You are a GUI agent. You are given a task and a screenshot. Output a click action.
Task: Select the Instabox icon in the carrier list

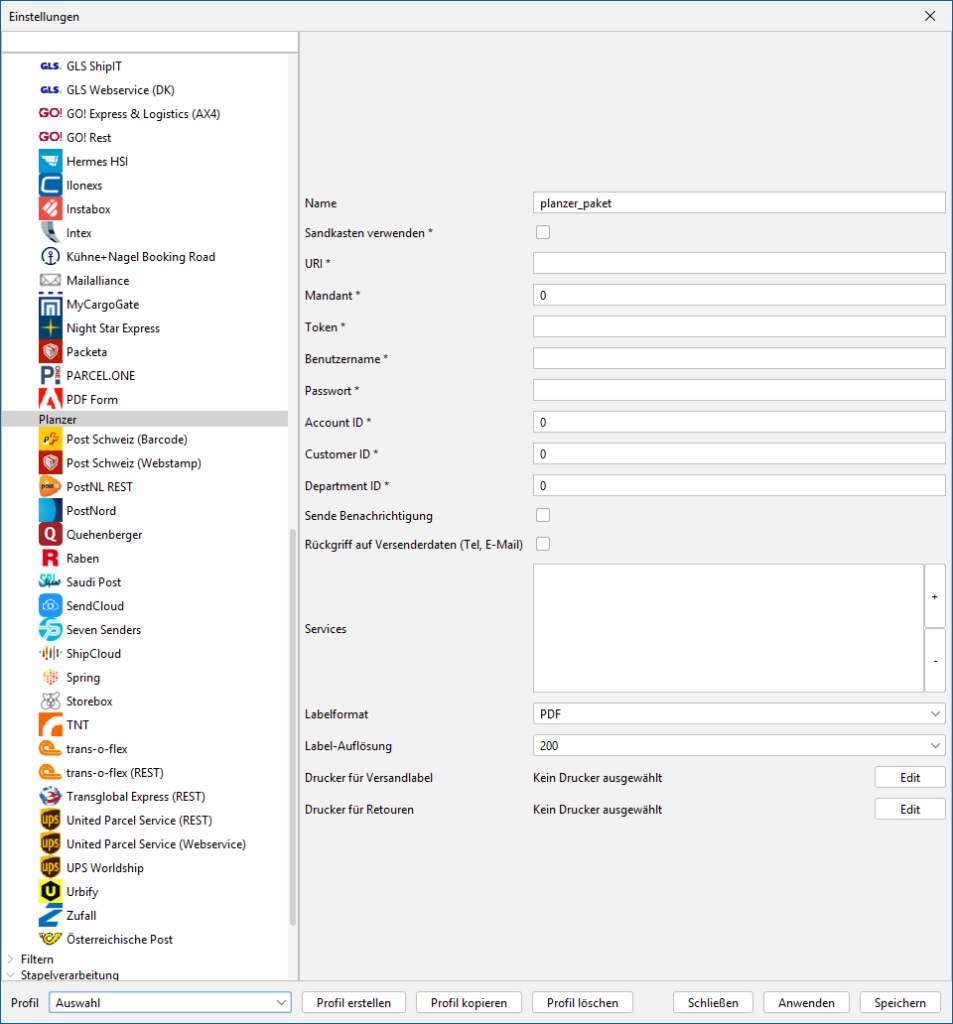click(51, 209)
